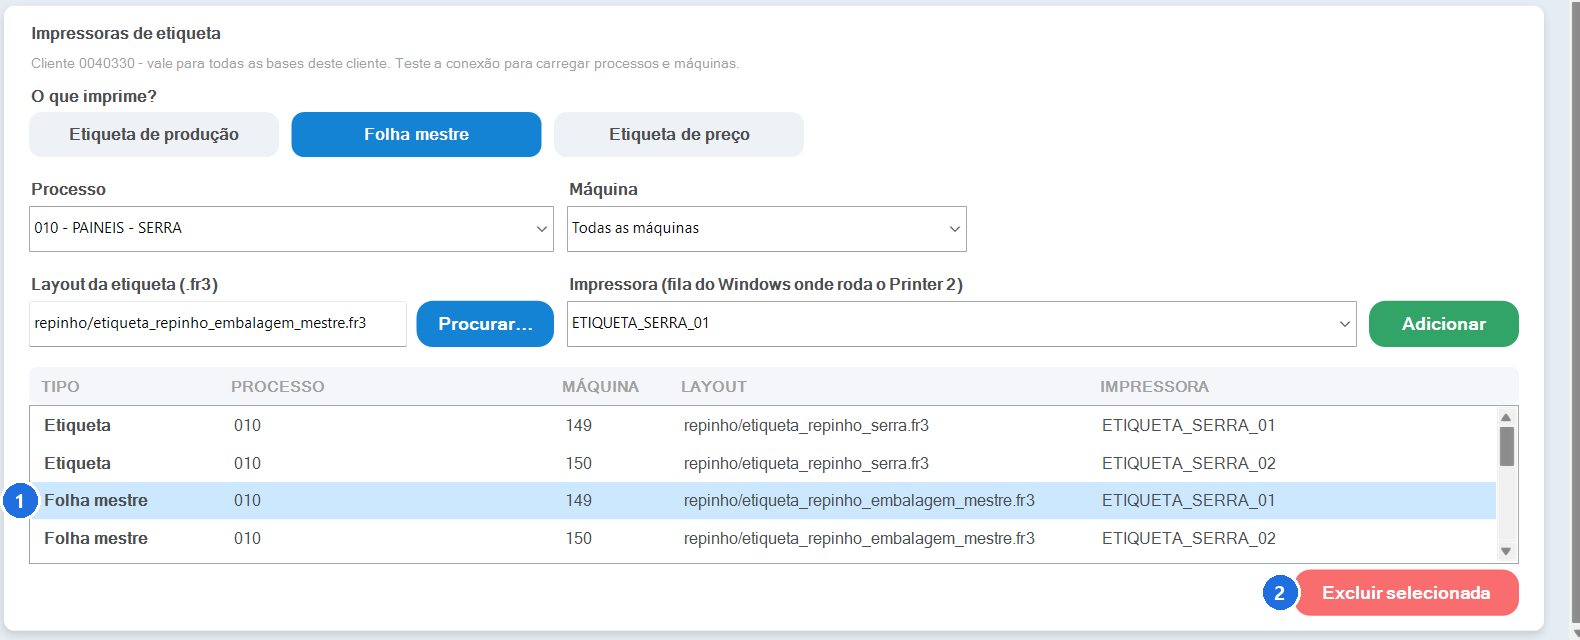The image size is (1580, 640).
Task: Click ETIQUETA_SERRA_02 in the Etiqueta row
Action: point(1189,463)
